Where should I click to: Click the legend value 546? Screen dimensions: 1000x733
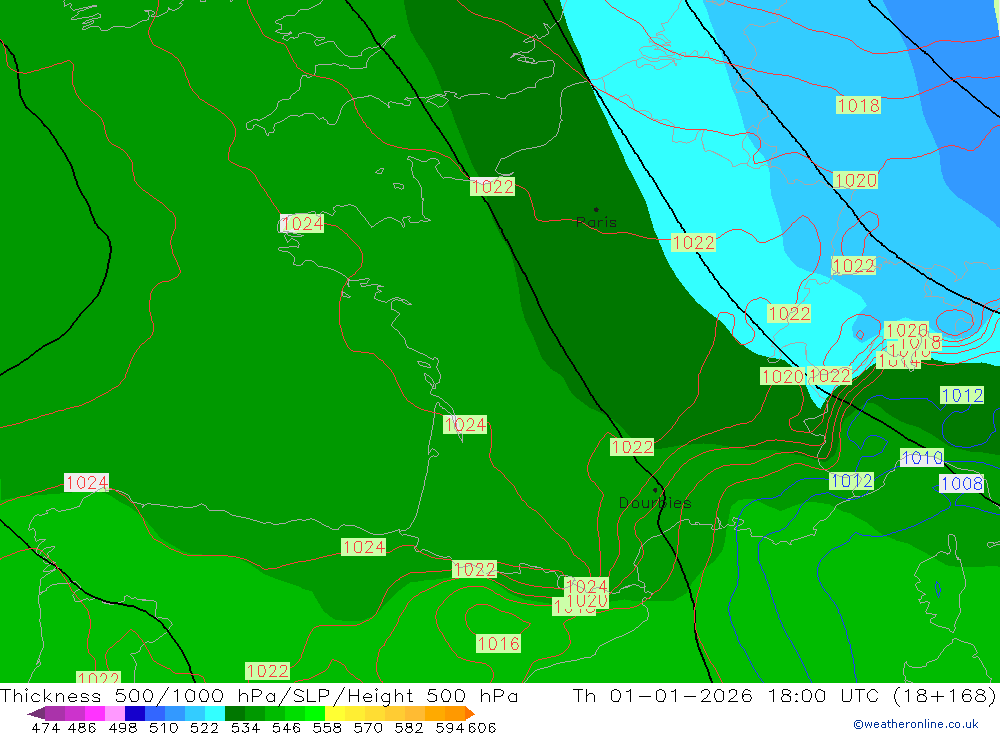(286, 727)
